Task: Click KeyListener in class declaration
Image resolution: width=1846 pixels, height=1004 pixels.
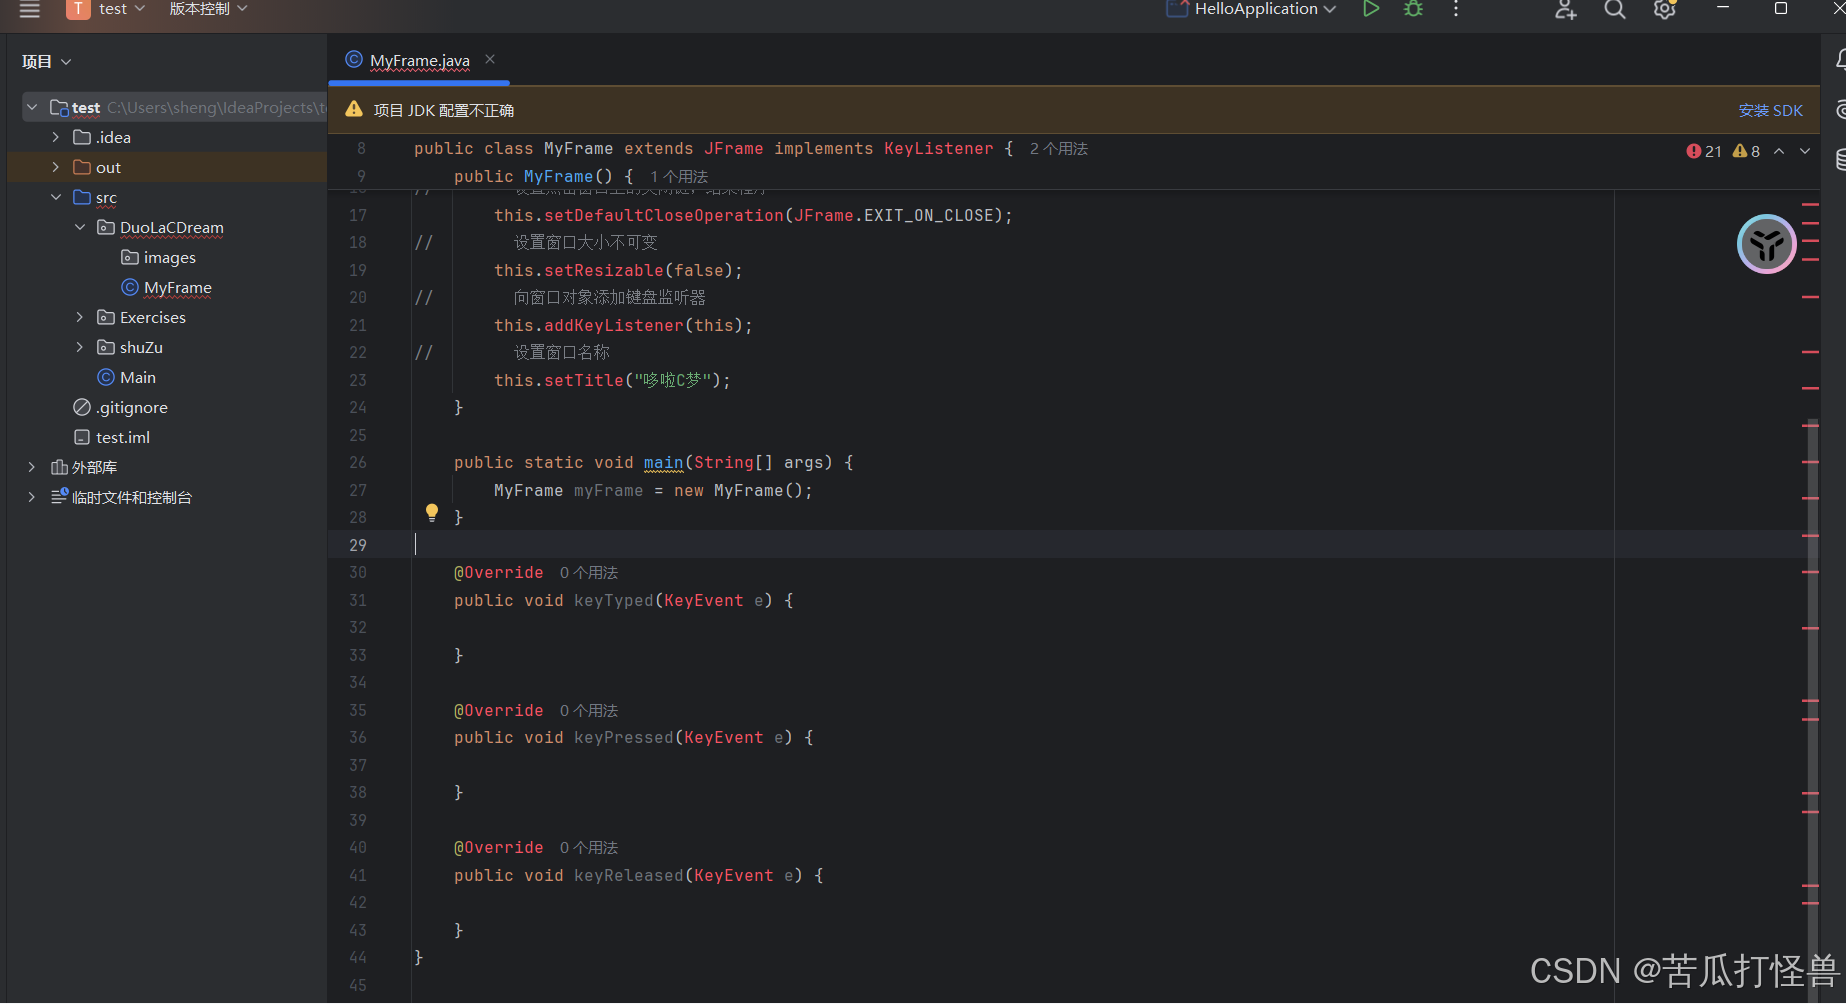Action: coord(939,148)
